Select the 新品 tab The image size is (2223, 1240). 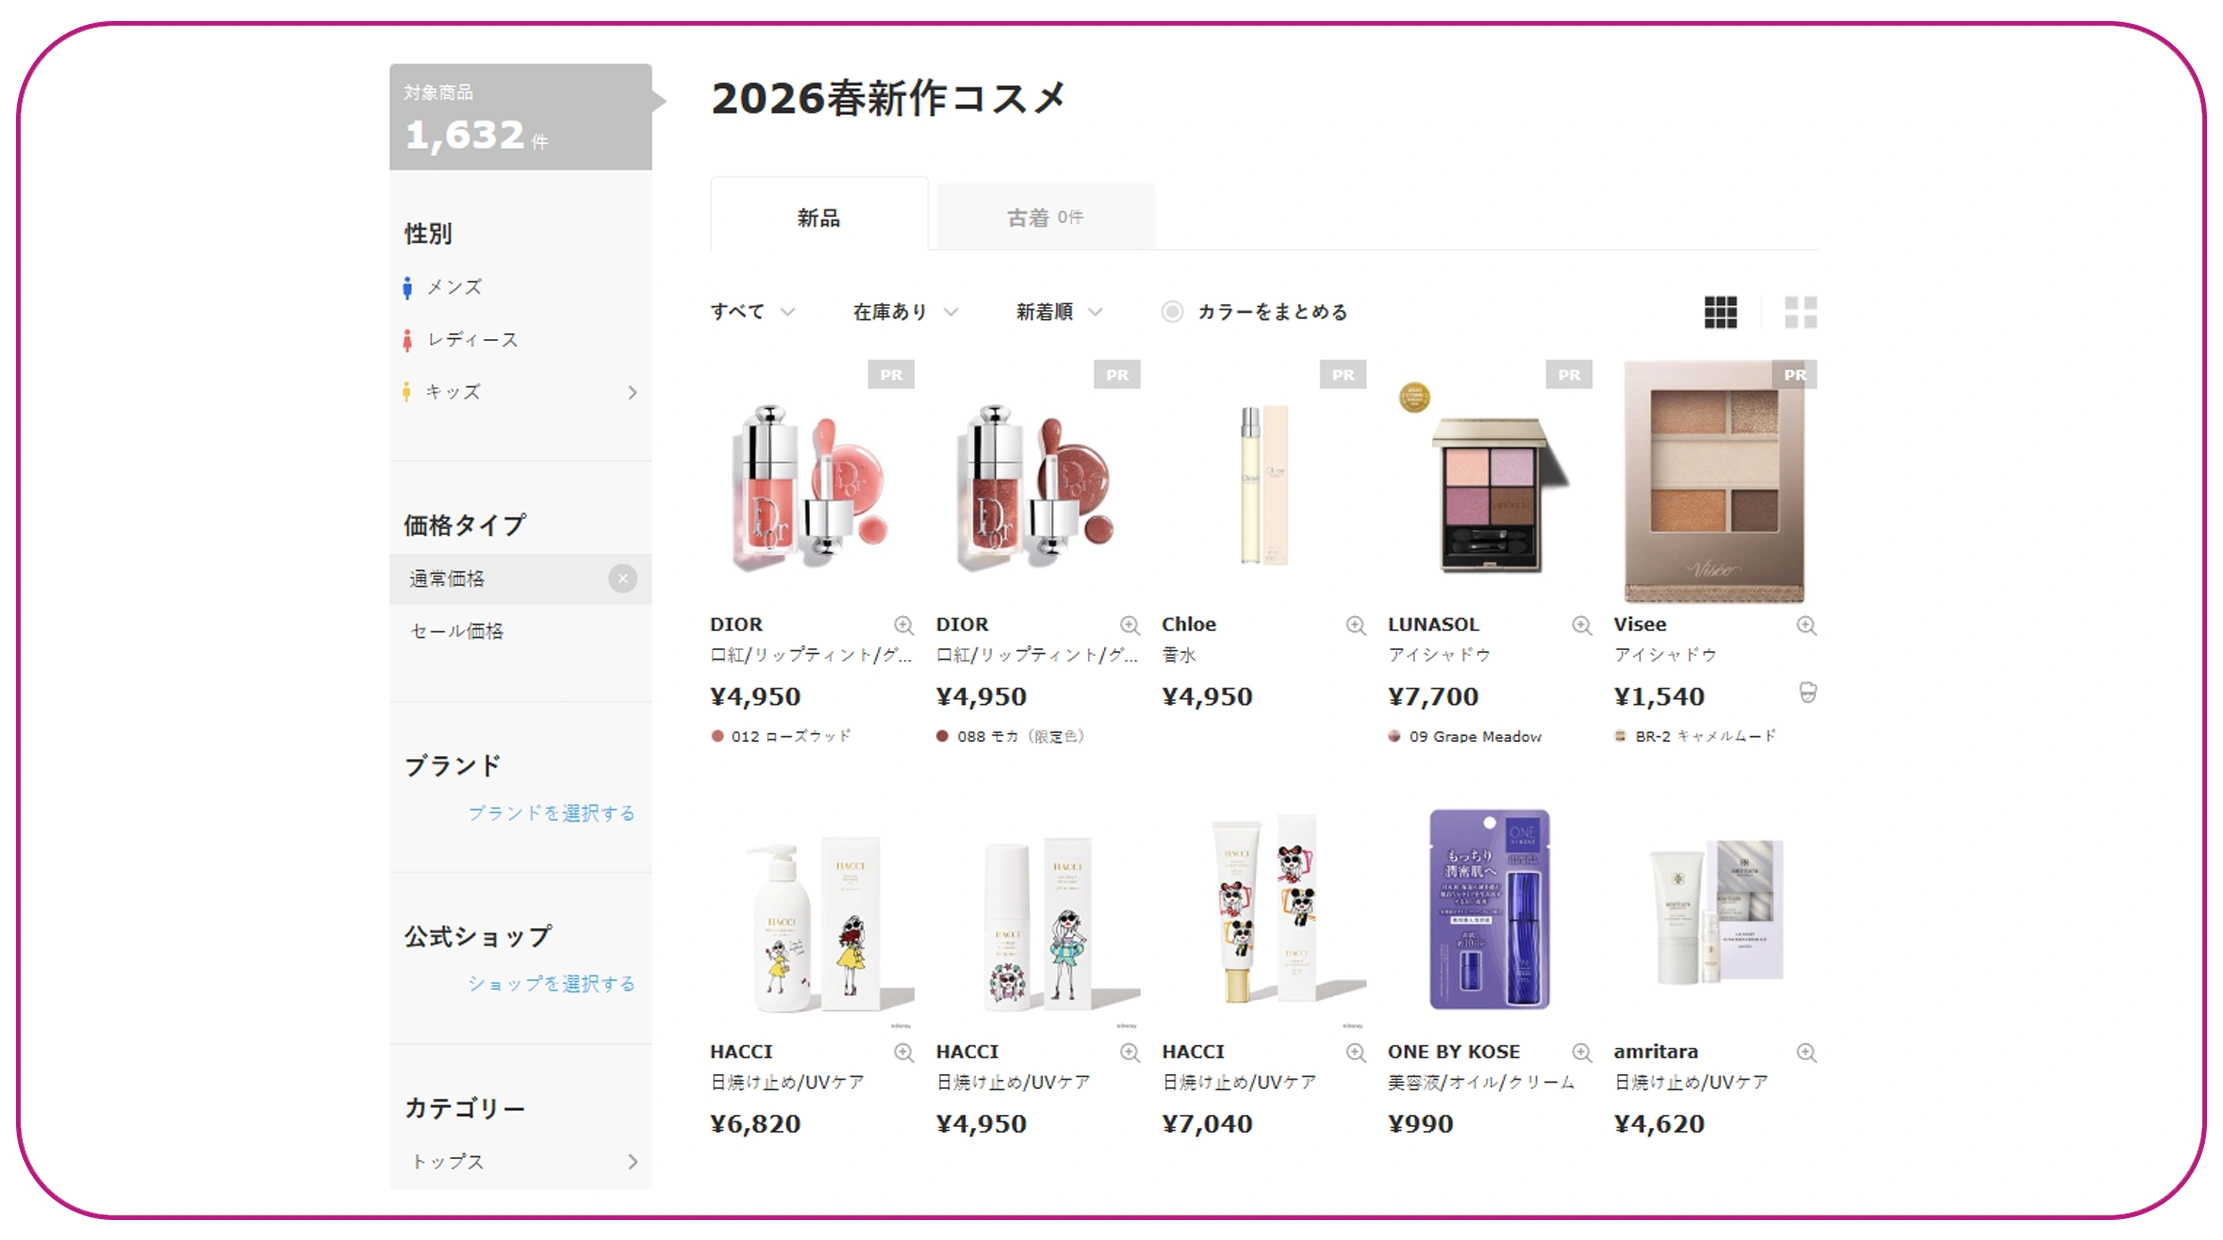click(819, 216)
